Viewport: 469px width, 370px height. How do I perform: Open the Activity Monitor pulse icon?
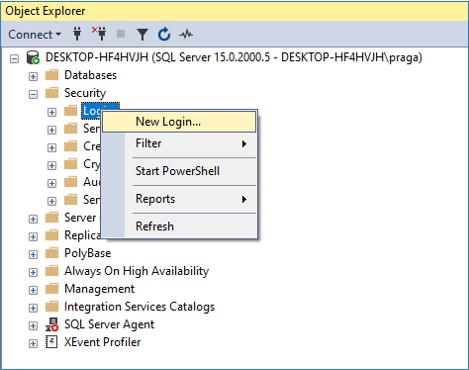[x=186, y=34]
